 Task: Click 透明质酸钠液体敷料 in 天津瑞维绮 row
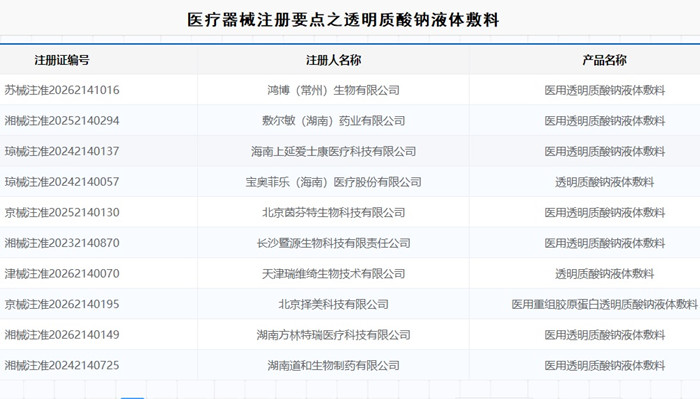point(604,274)
